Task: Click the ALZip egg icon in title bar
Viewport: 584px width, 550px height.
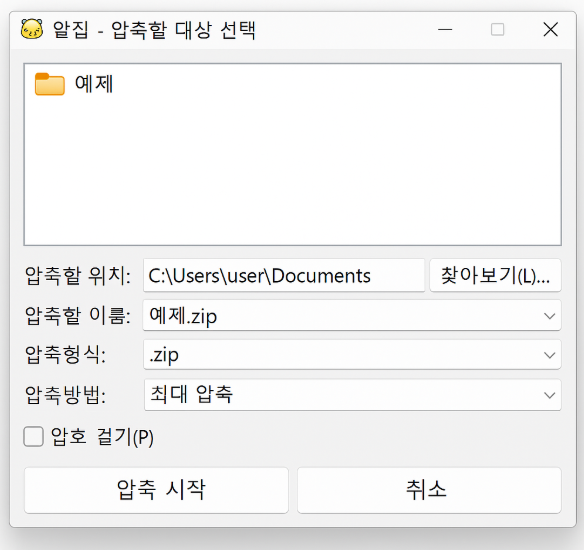Action: [32, 29]
